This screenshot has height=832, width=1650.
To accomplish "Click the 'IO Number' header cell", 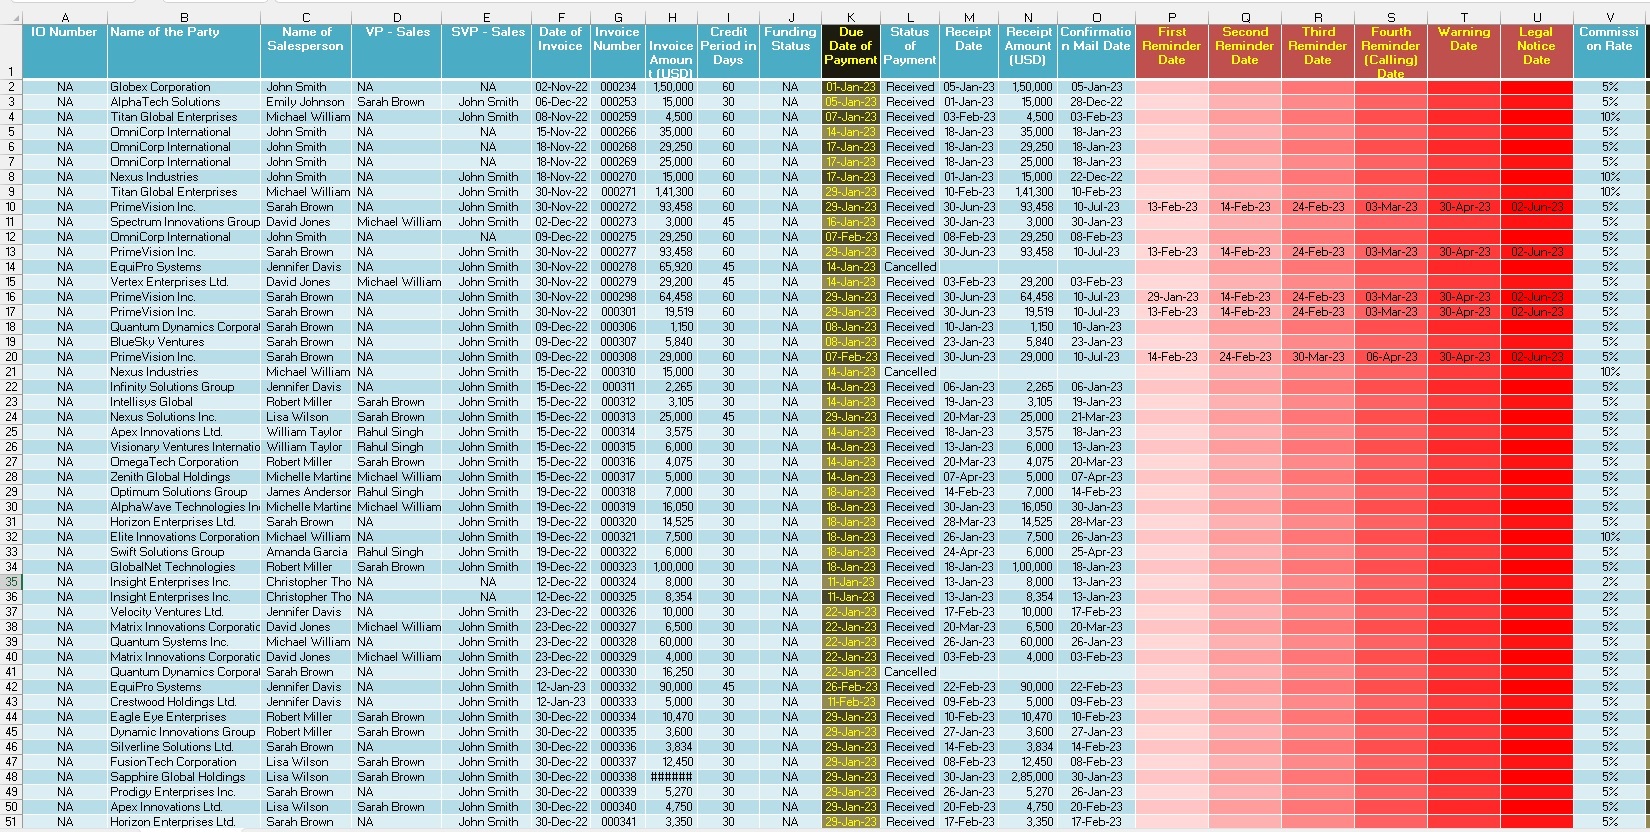I will click(x=65, y=33).
